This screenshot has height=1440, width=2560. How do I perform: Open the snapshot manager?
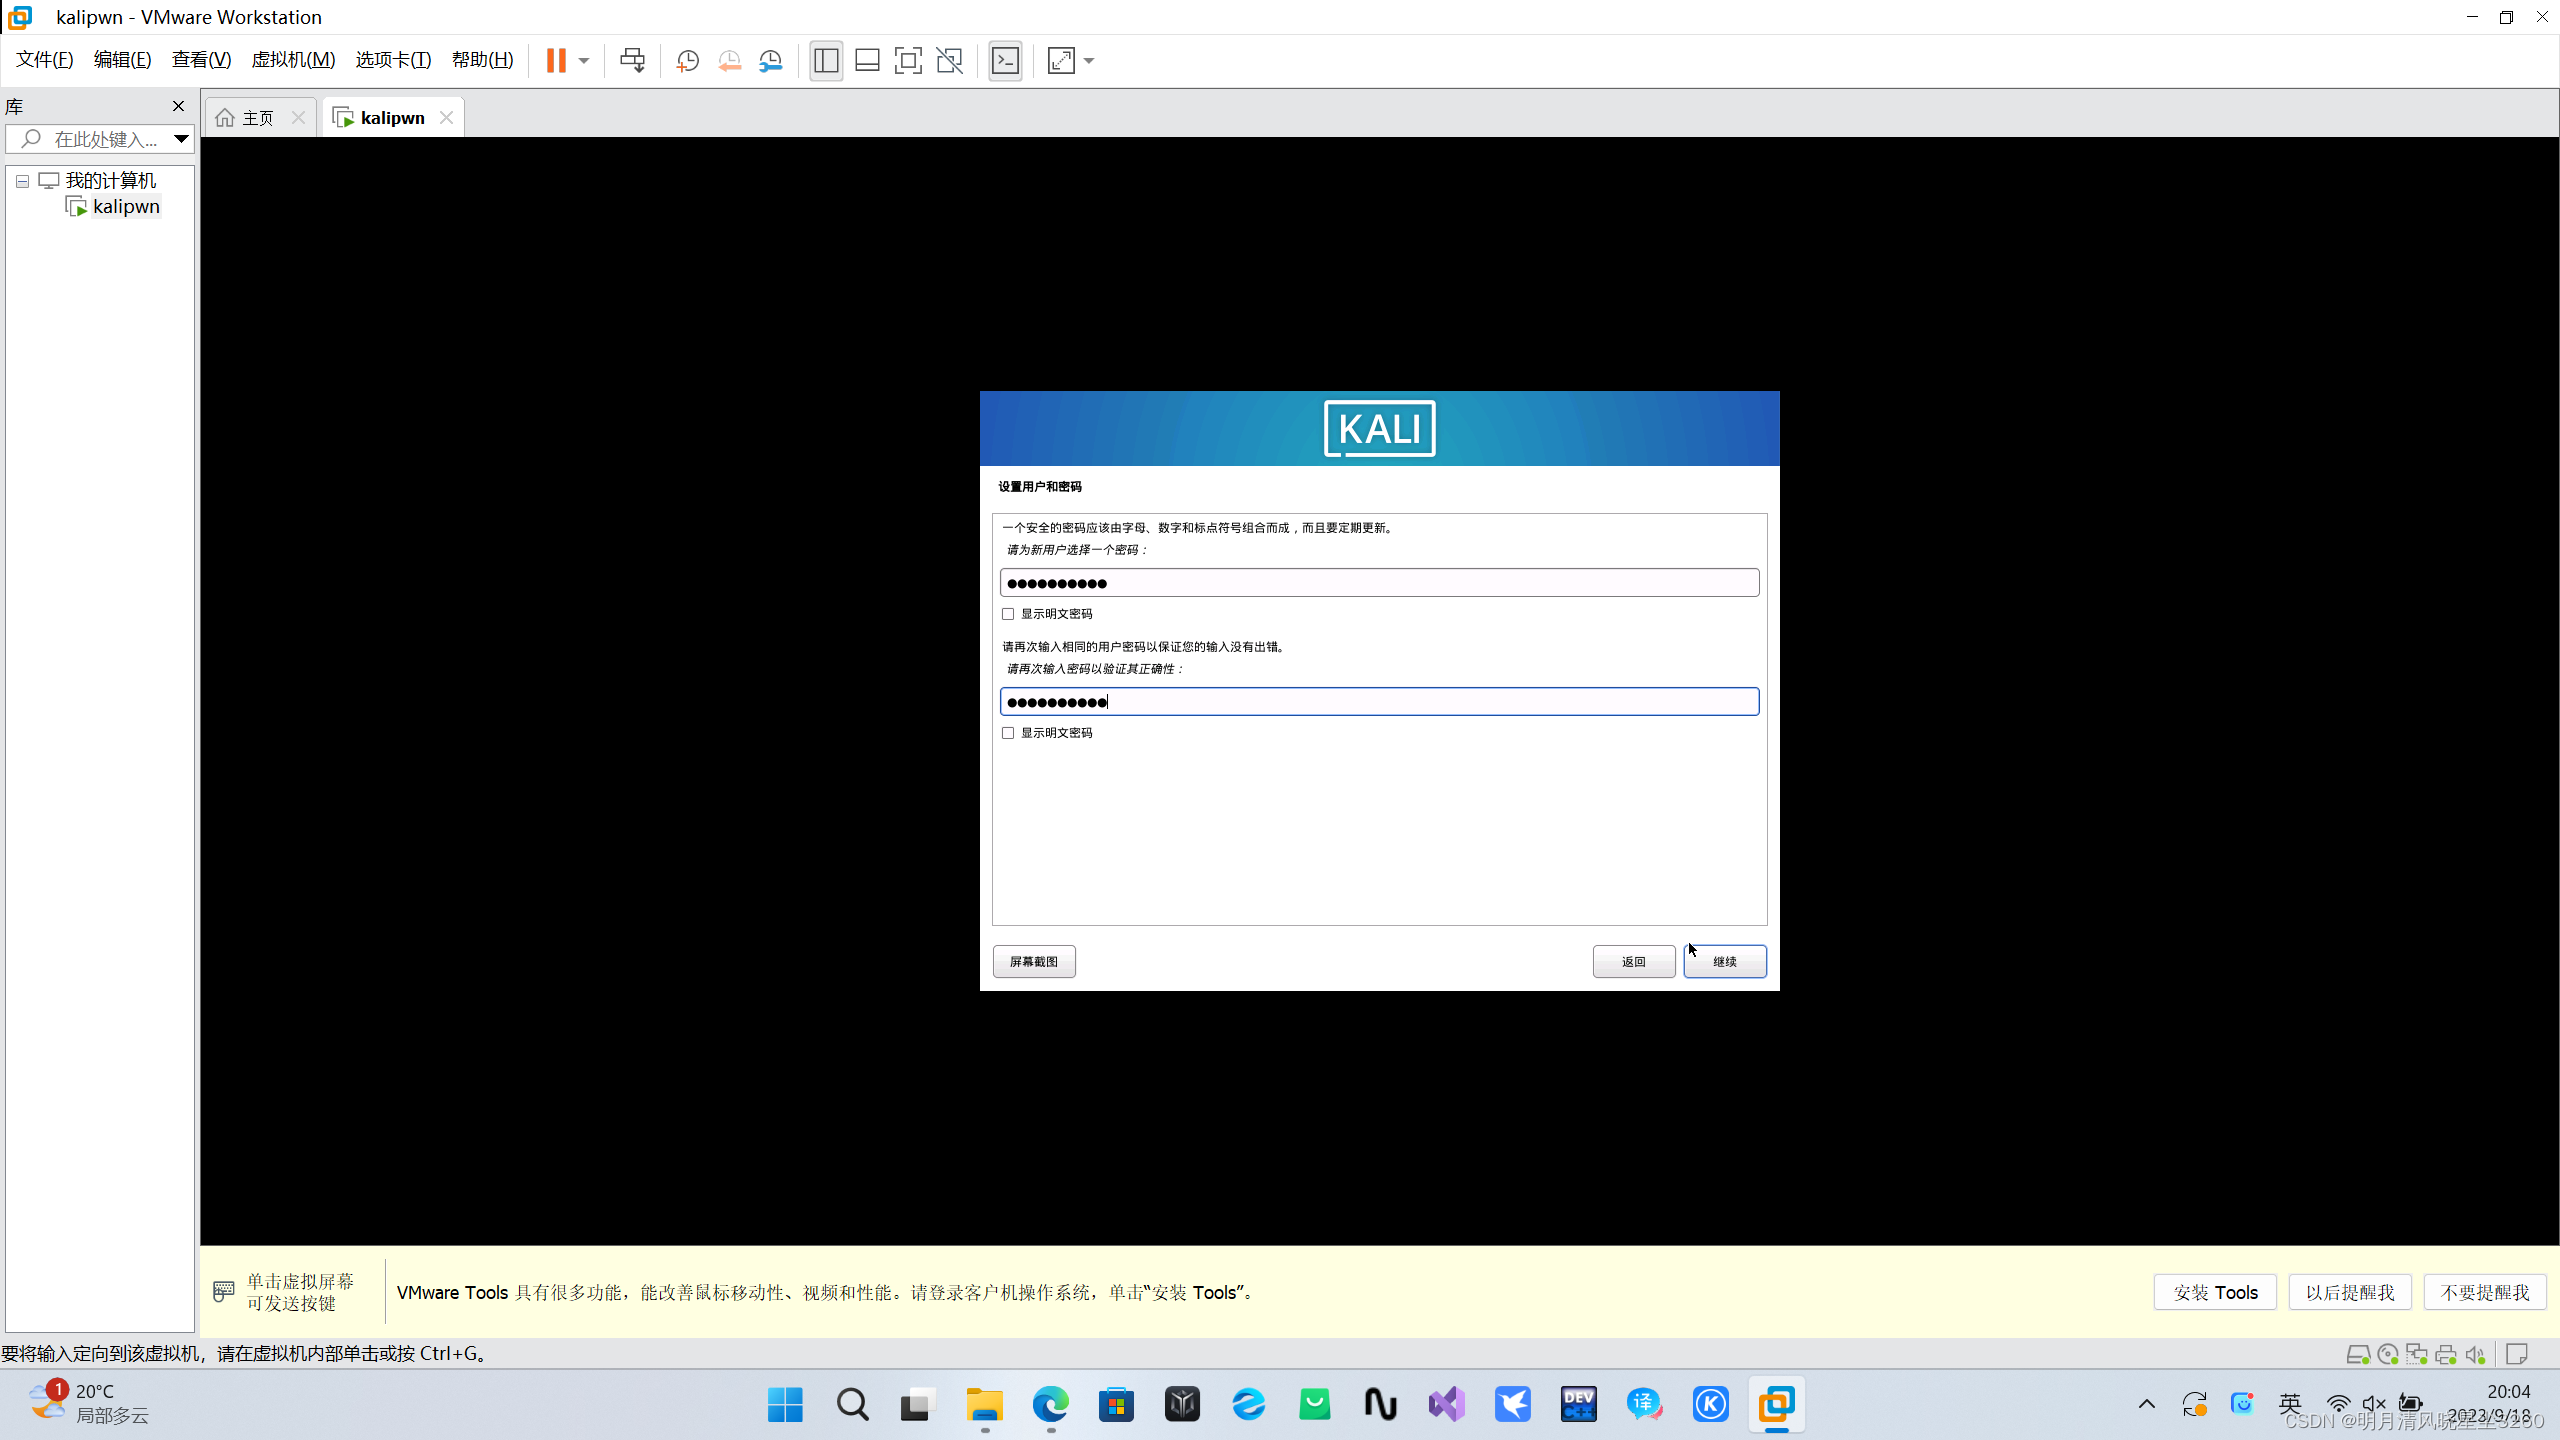point(770,61)
